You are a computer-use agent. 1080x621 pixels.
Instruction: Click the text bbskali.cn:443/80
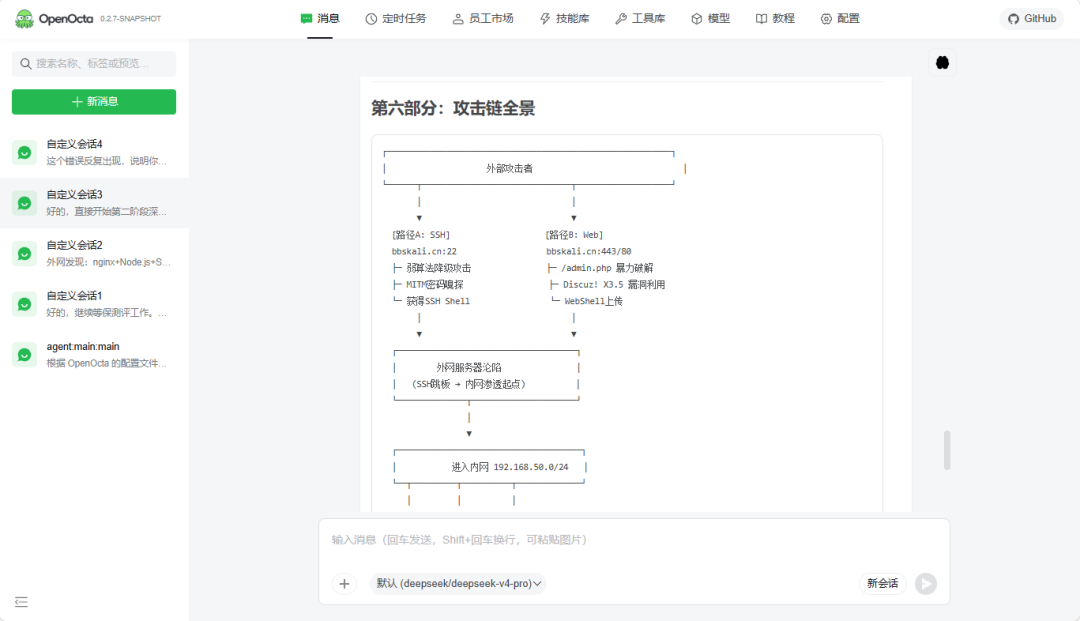589,251
